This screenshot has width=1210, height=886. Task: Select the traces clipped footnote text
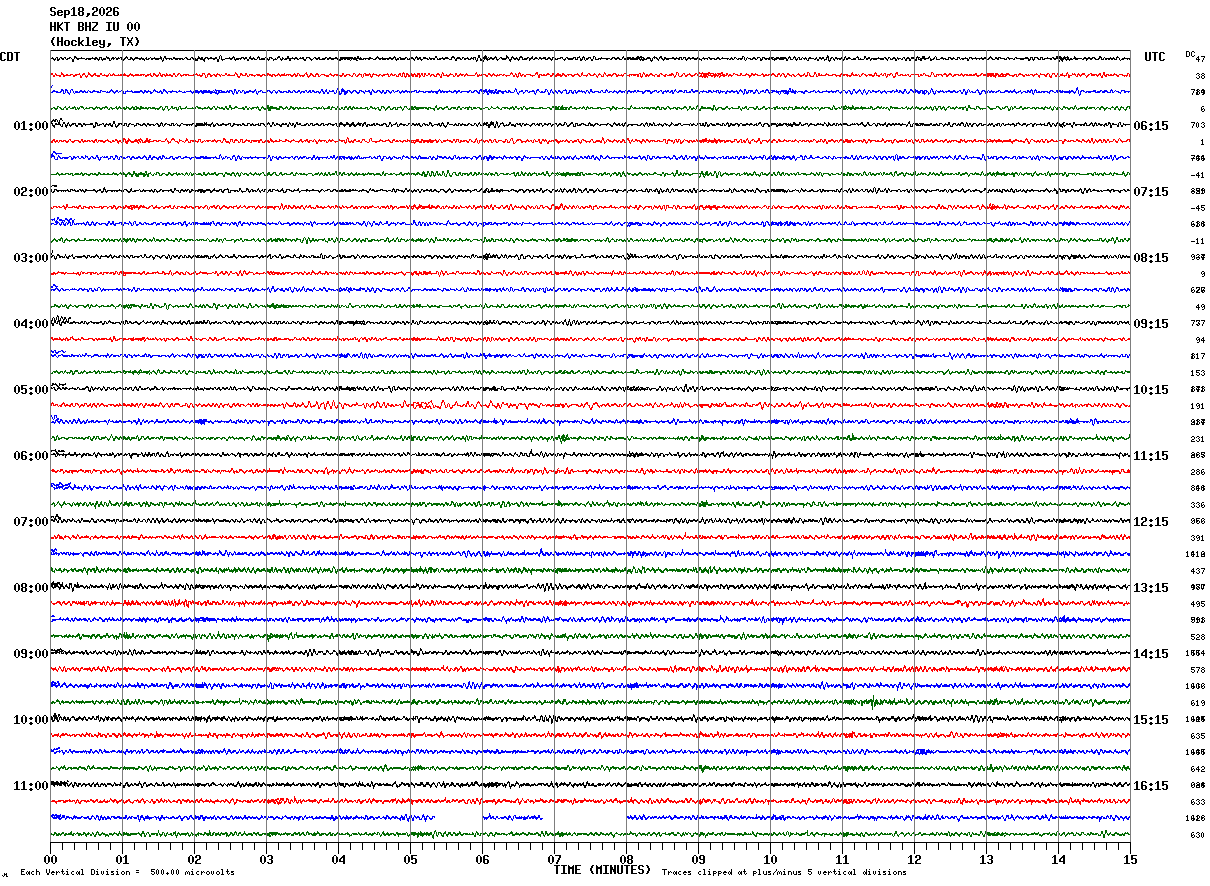pos(784,873)
